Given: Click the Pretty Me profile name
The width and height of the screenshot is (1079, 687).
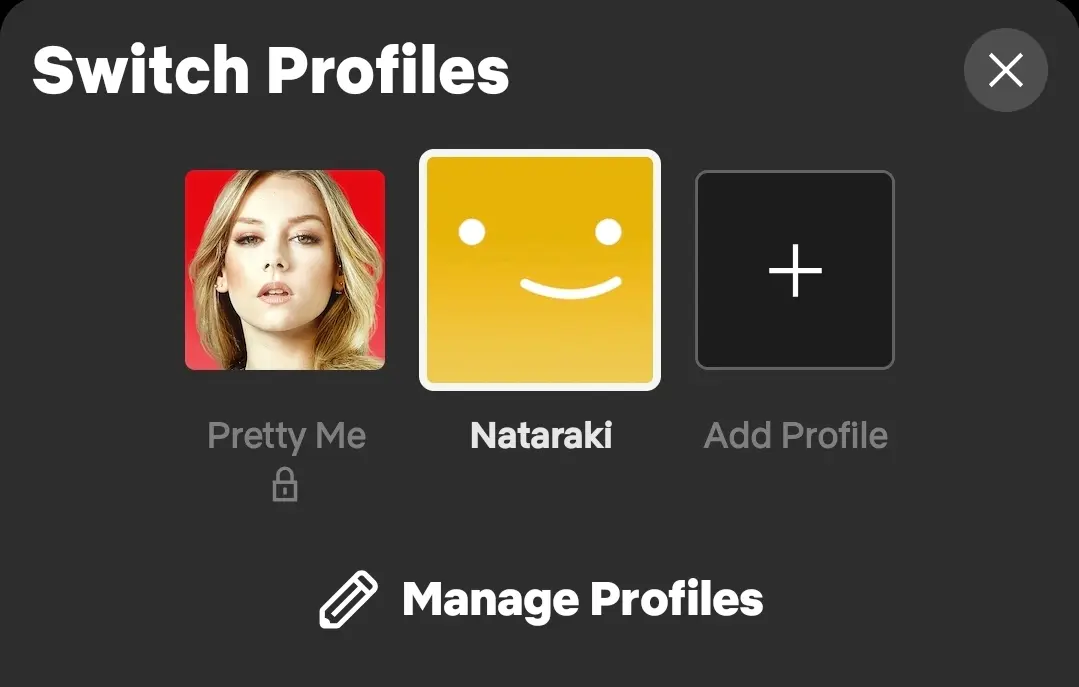Looking at the screenshot, I should (x=286, y=436).
